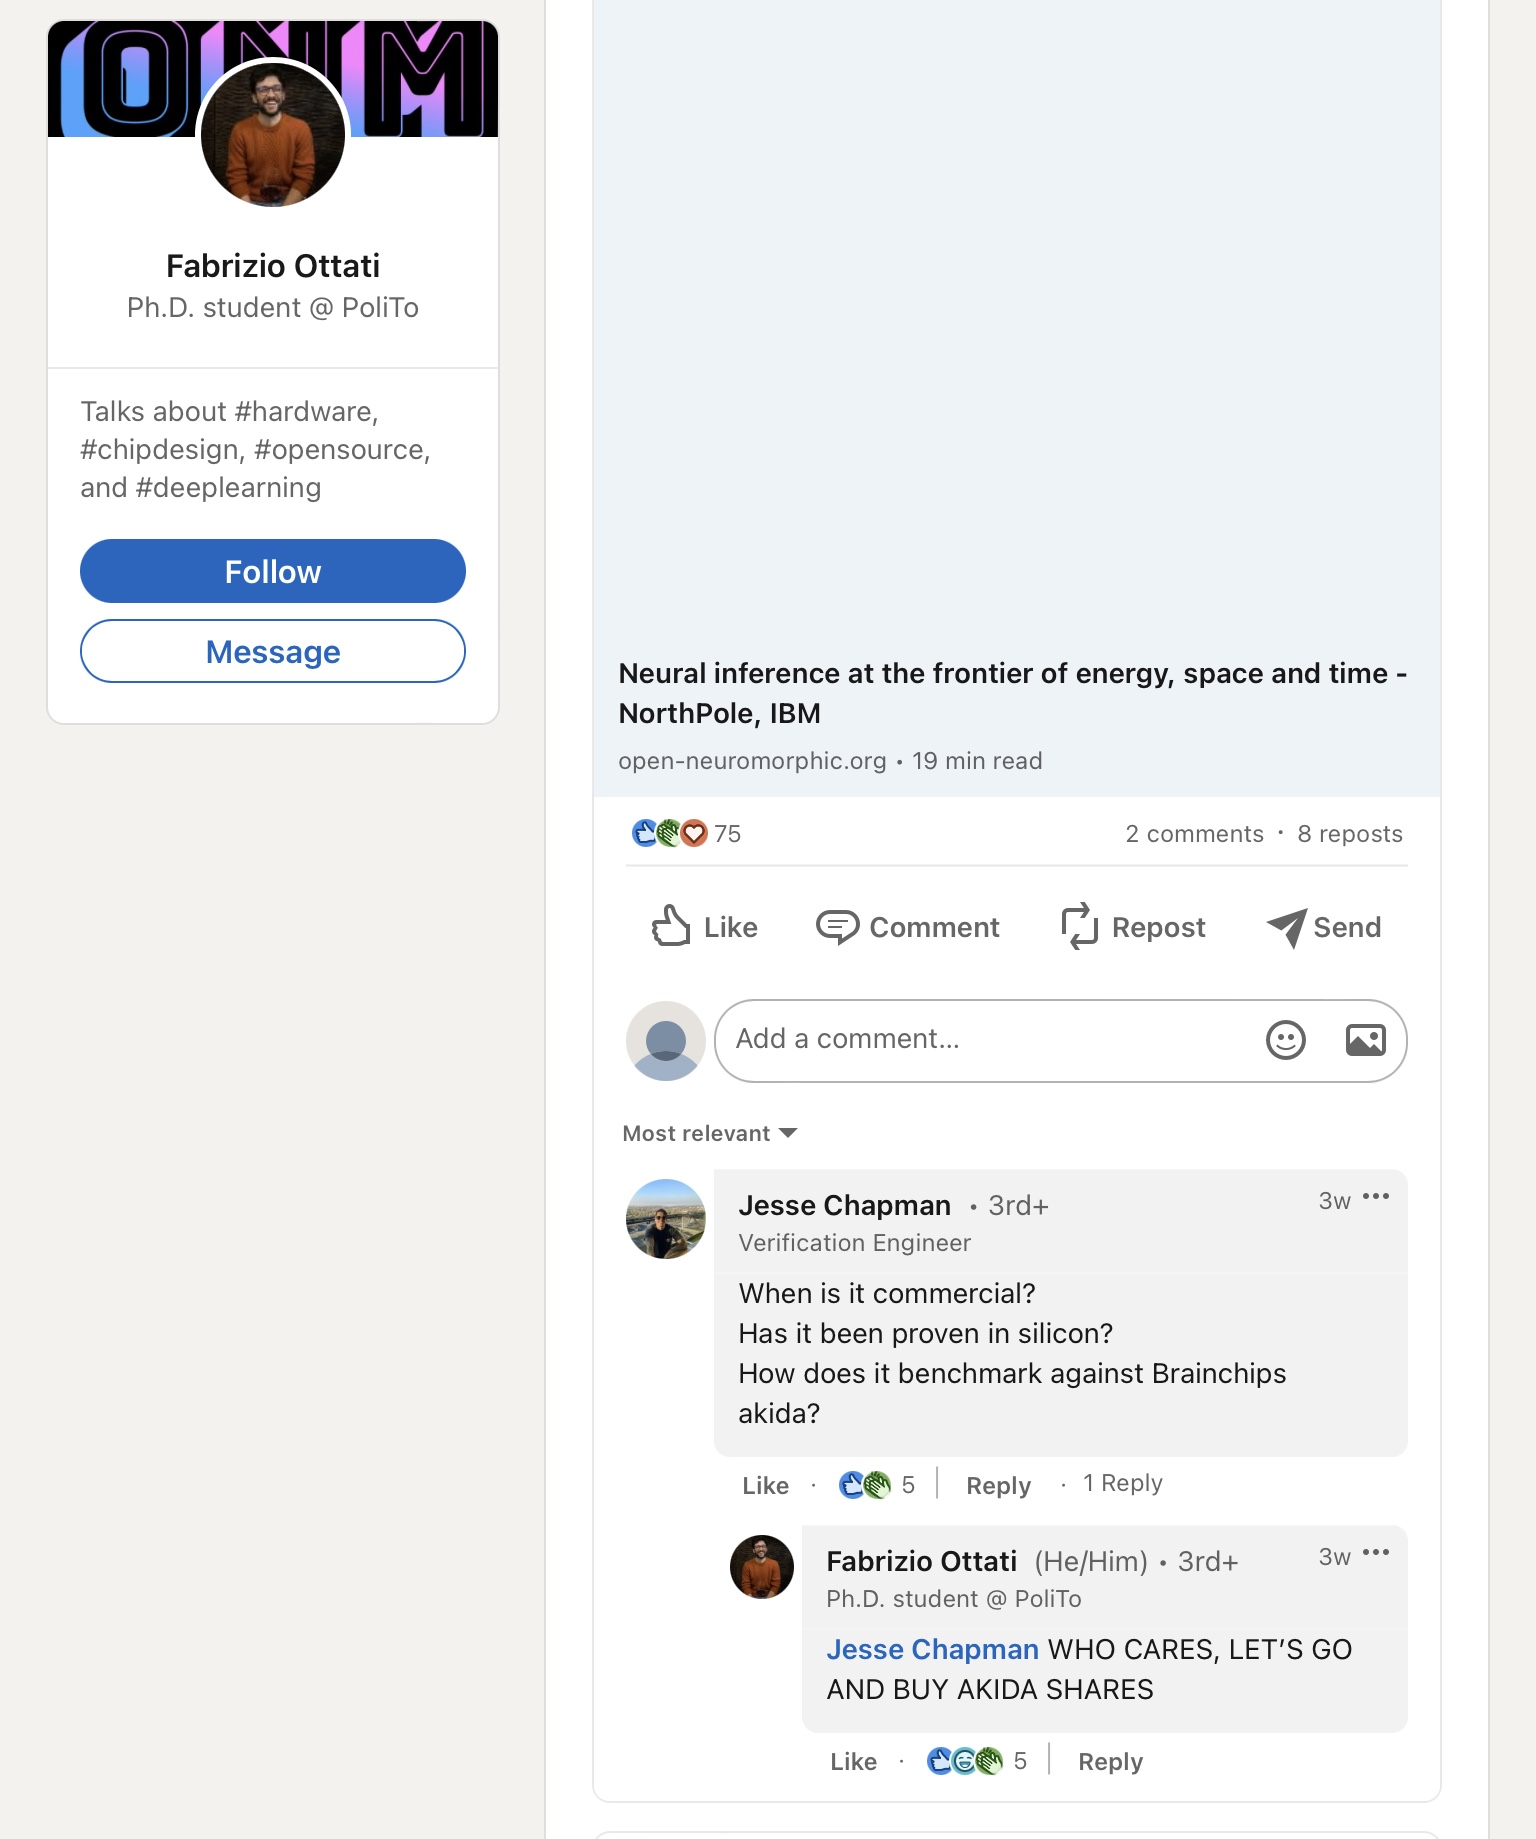The width and height of the screenshot is (1536, 1839).
Task: Open Jesse Chapman's profile picture
Action: point(666,1219)
